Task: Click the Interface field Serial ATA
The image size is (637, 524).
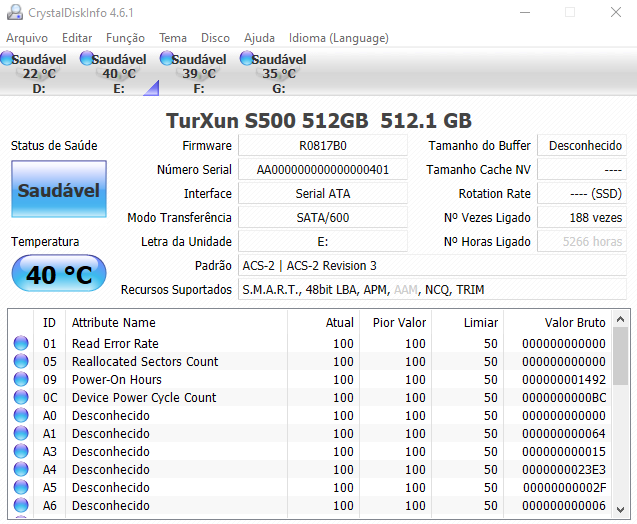Action: tap(323, 193)
